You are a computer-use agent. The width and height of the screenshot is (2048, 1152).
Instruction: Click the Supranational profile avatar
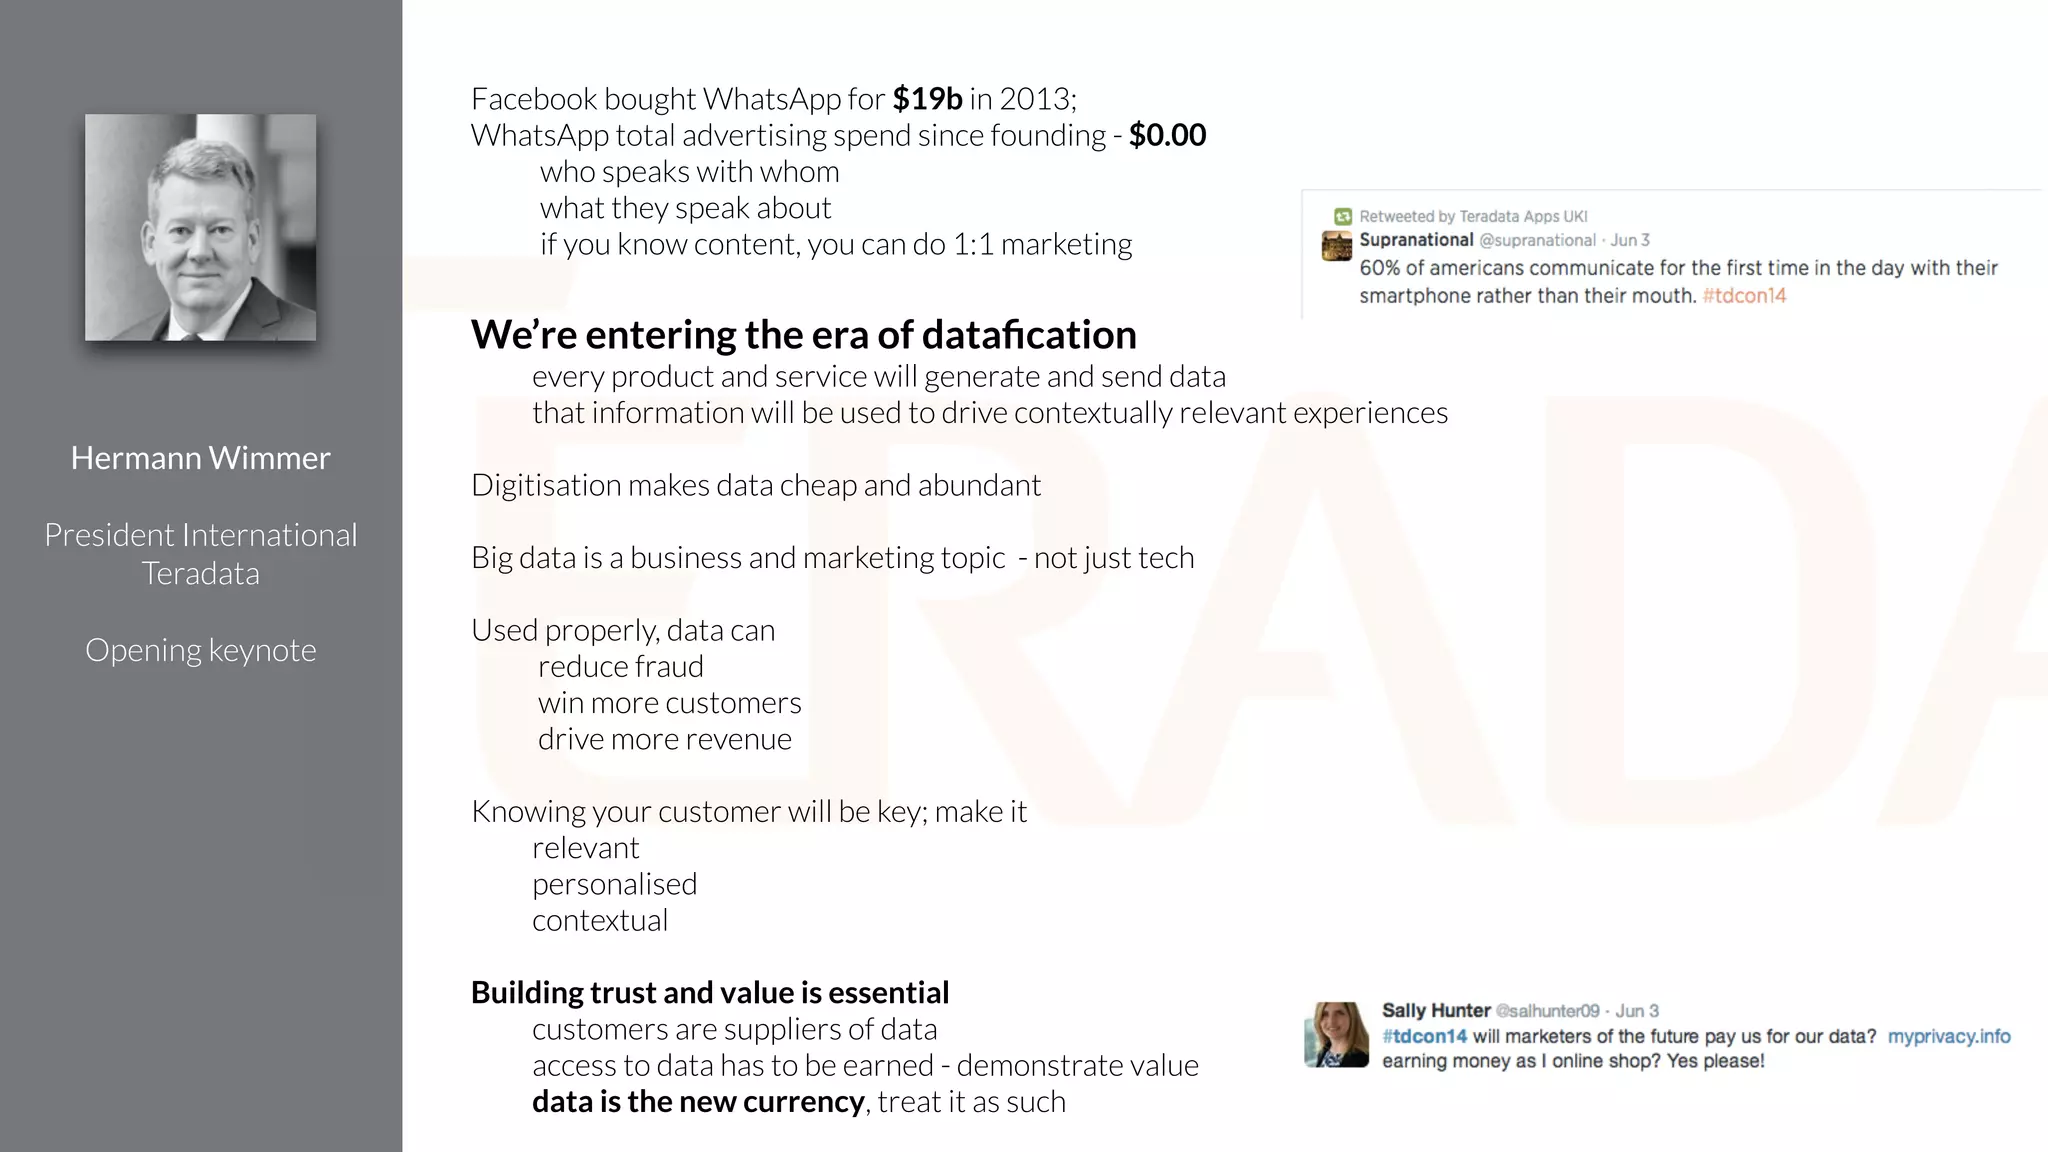coord(1337,246)
